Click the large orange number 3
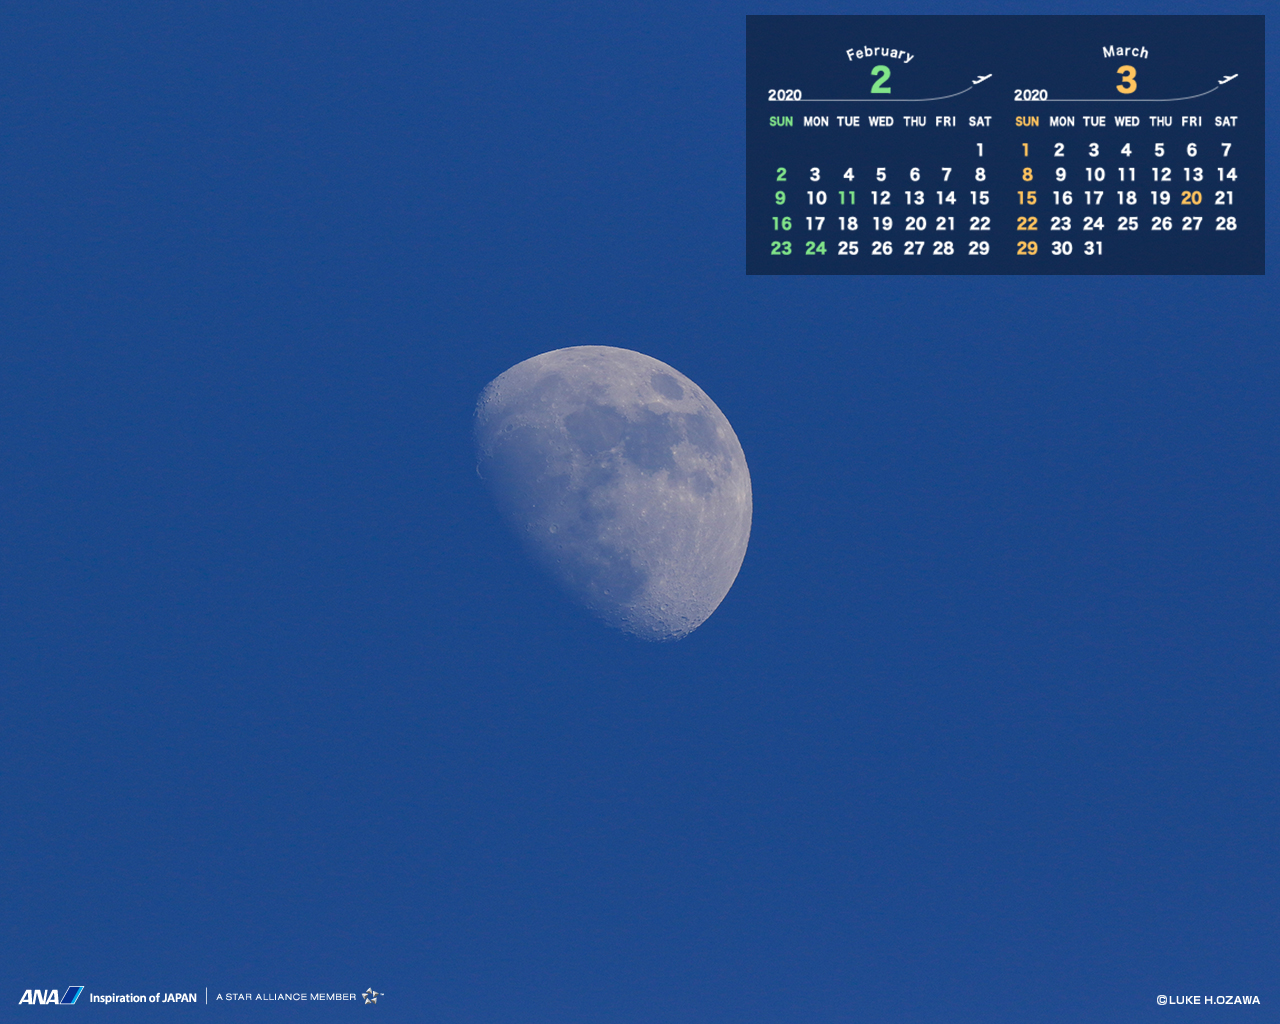This screenshot has height=1024, width=1280. pyautogui.click(x=1126, y=80)
